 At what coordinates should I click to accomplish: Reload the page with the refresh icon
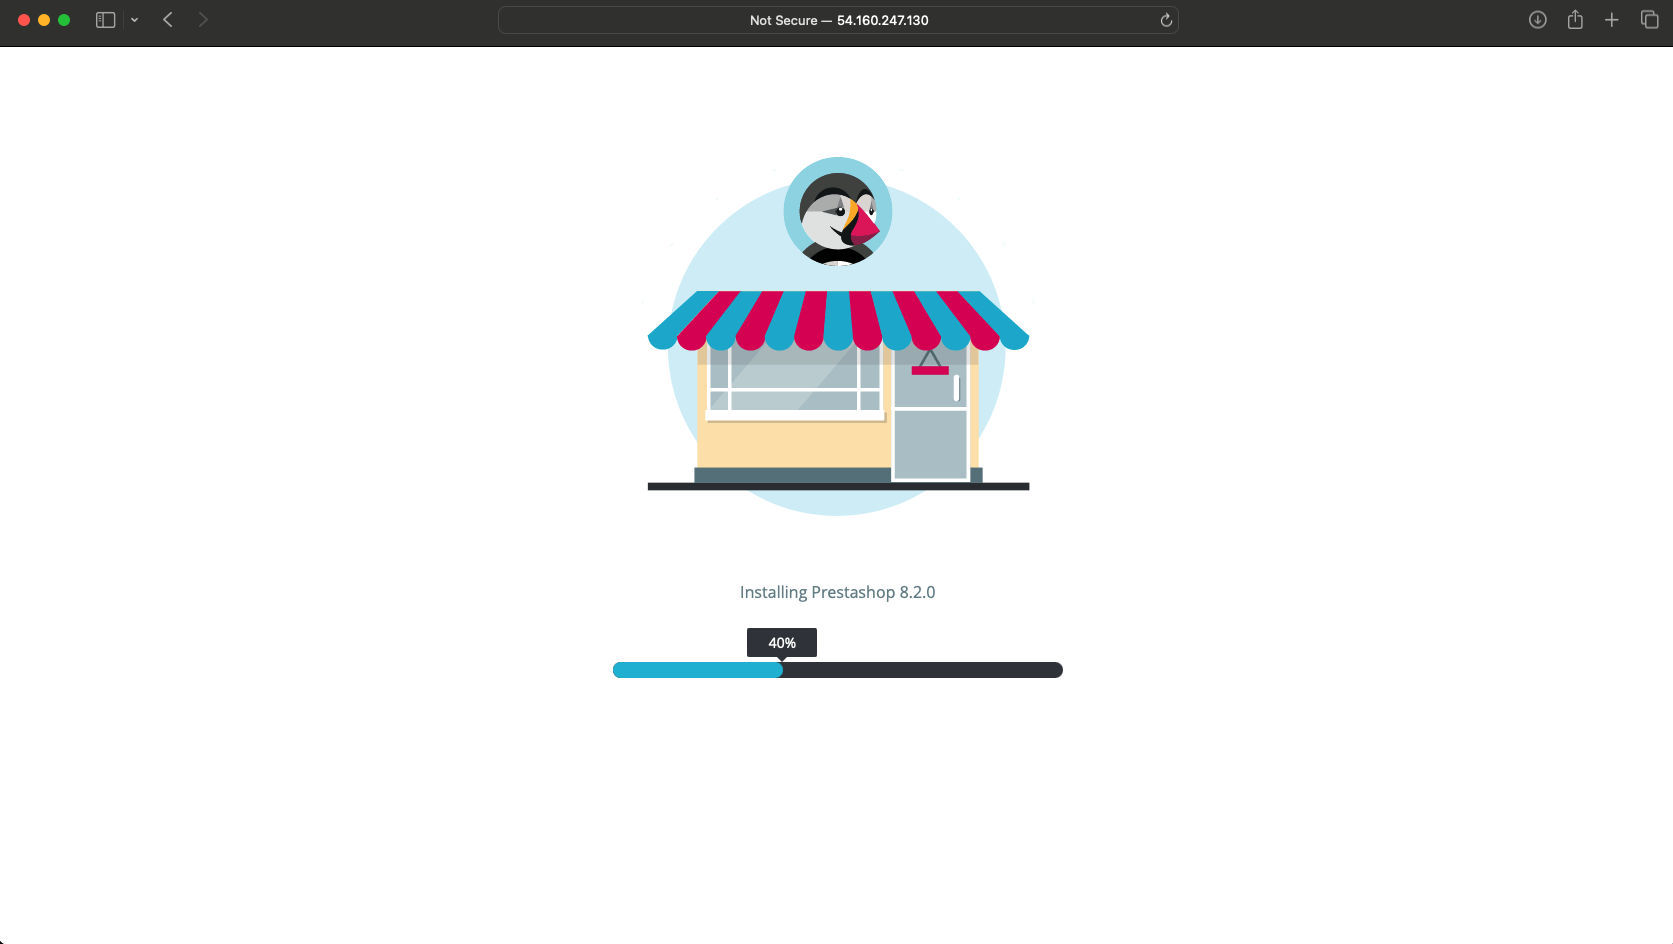1165,20
